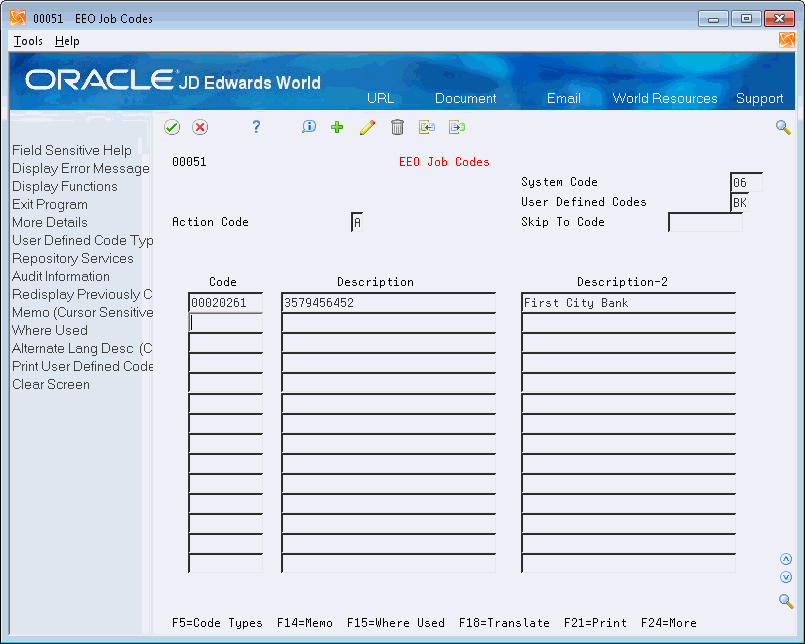Click the Inquire info bubble icon
This screenshot has height=644, width=805.
(x=309, y=127)
